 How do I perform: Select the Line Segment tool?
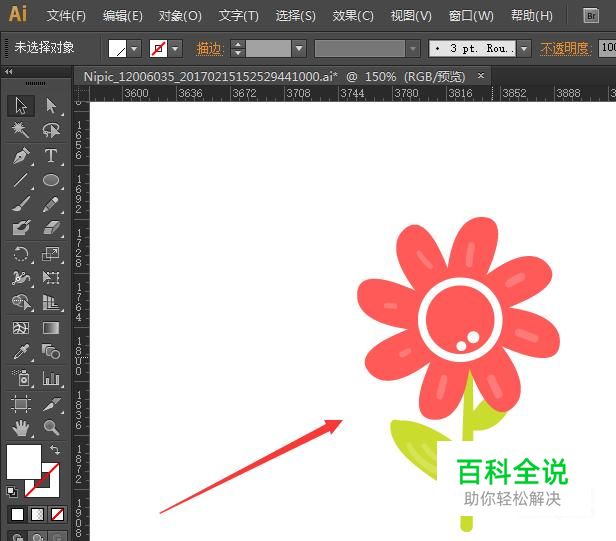21,180
